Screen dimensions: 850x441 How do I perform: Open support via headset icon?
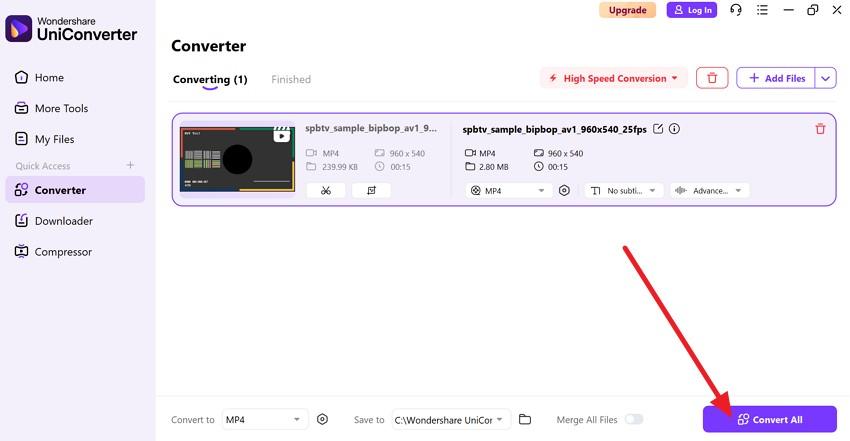click(736, 10)
